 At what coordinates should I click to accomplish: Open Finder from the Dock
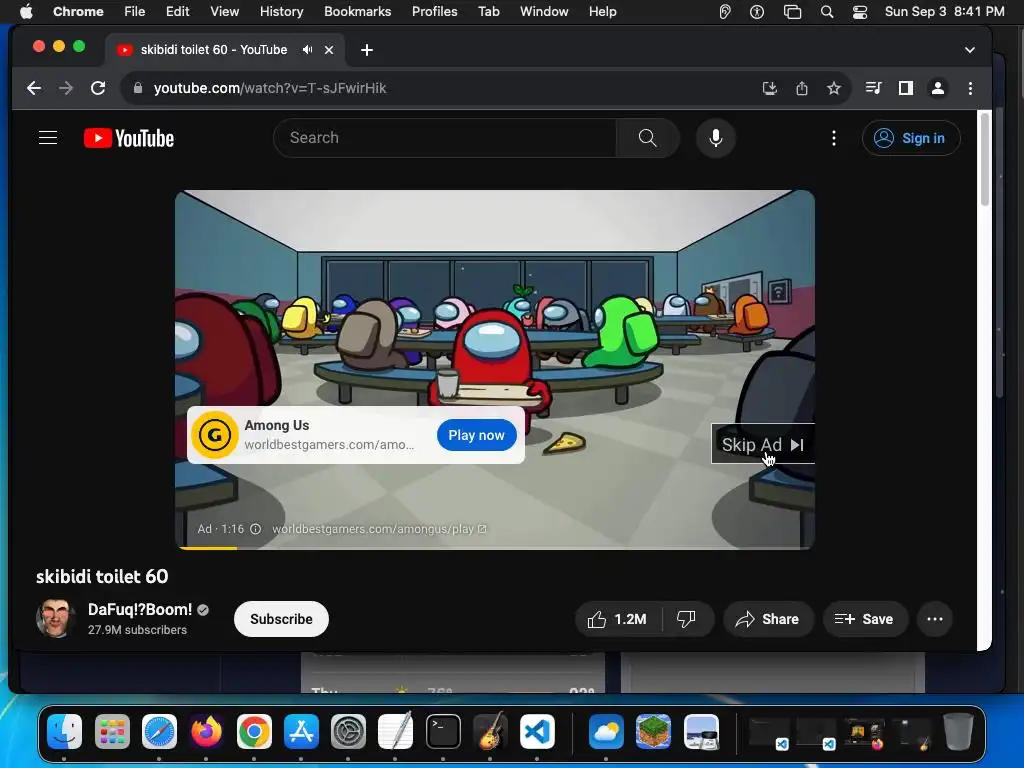64,731
